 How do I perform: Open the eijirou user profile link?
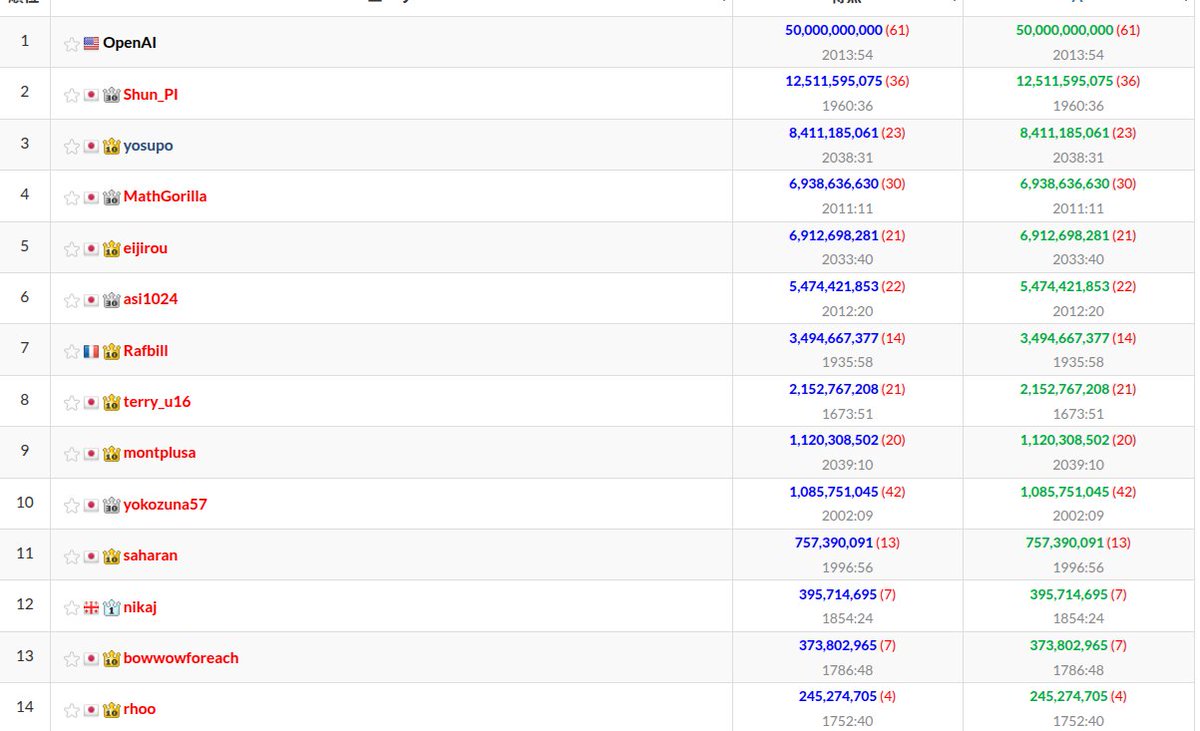click(x=146, y=249)
